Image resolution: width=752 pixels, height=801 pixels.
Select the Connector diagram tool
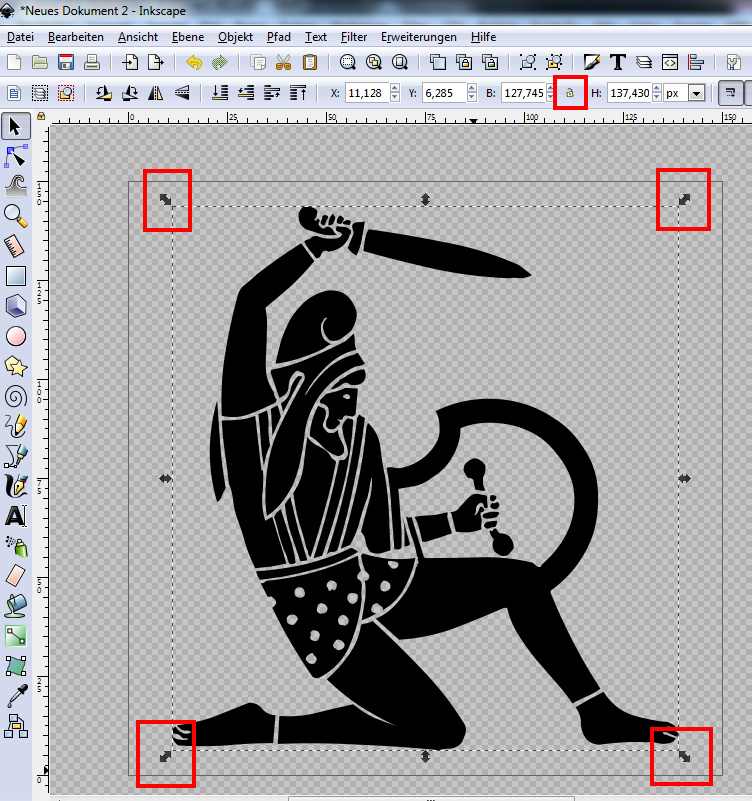16,726
